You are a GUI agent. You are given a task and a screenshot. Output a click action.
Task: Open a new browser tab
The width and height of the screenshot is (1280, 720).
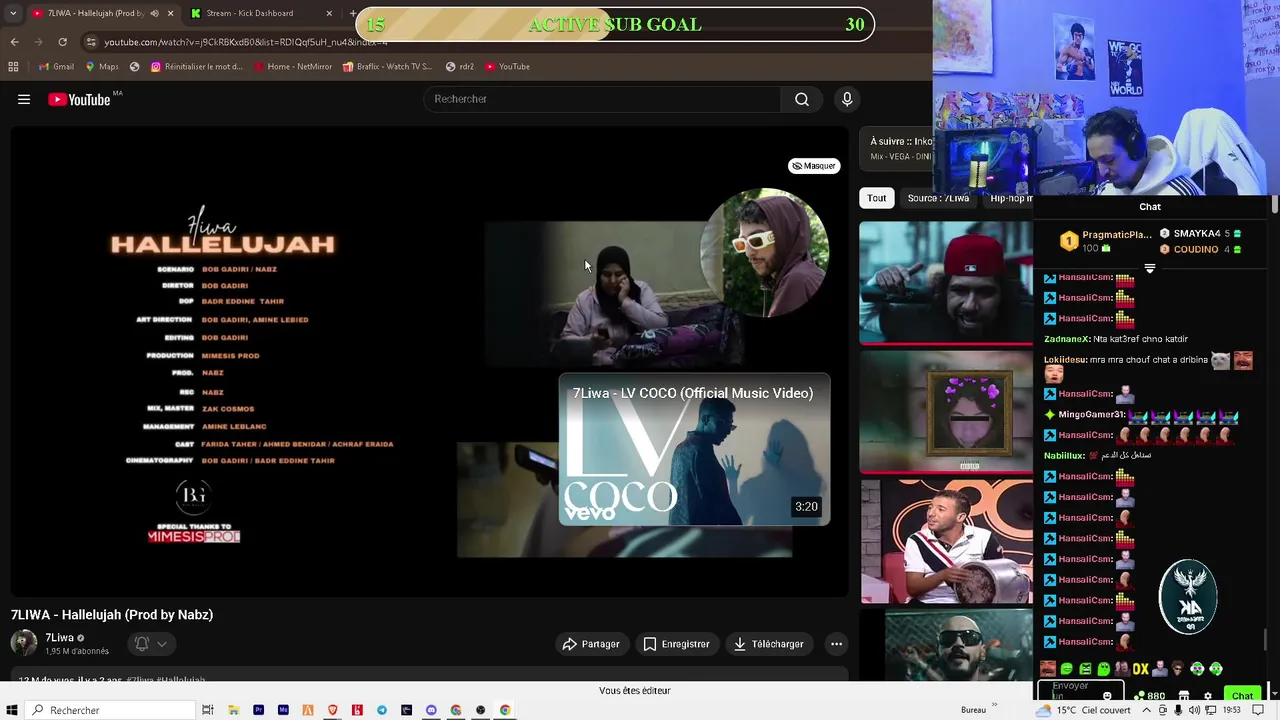352,13
